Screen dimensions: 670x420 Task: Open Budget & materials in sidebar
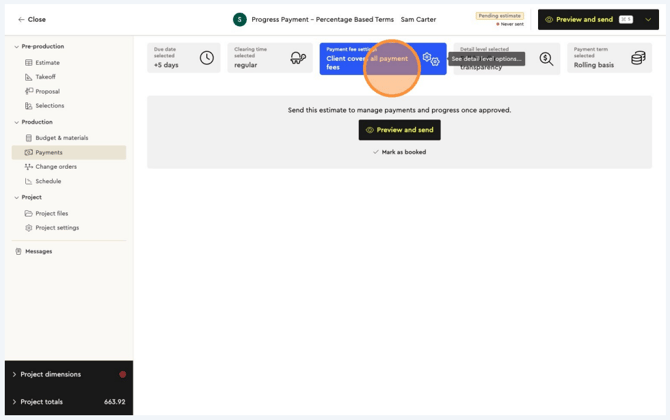pyautogui.click(x=61, y=138)
